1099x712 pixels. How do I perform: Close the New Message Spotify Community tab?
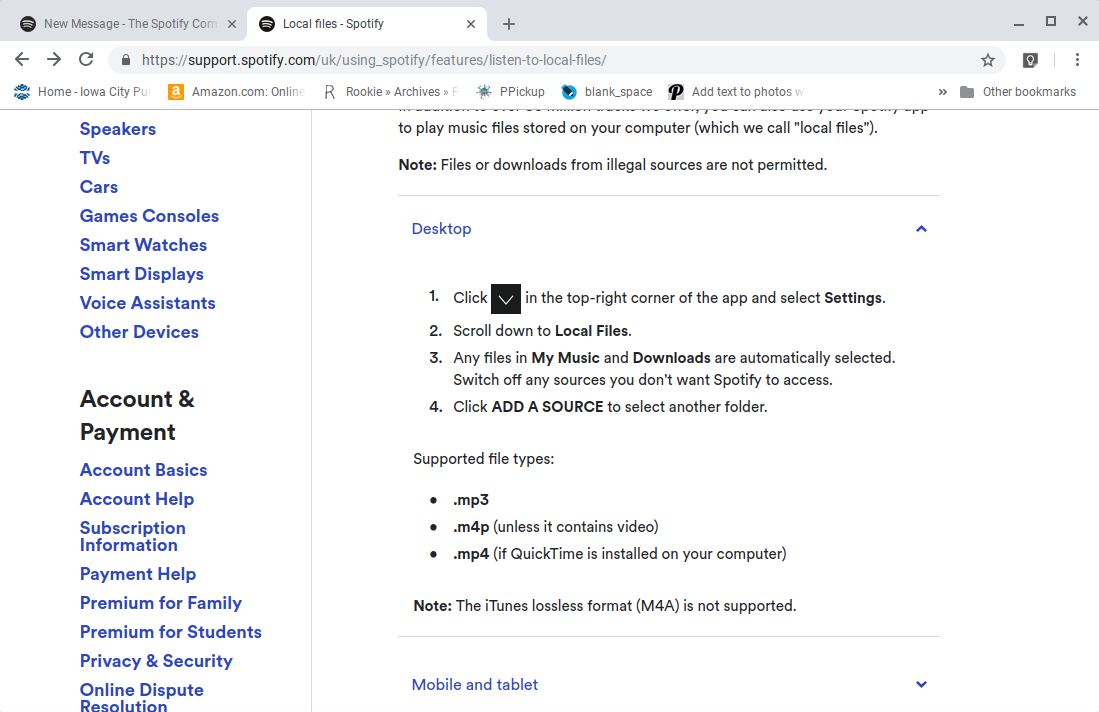click(x=232, y=24)
